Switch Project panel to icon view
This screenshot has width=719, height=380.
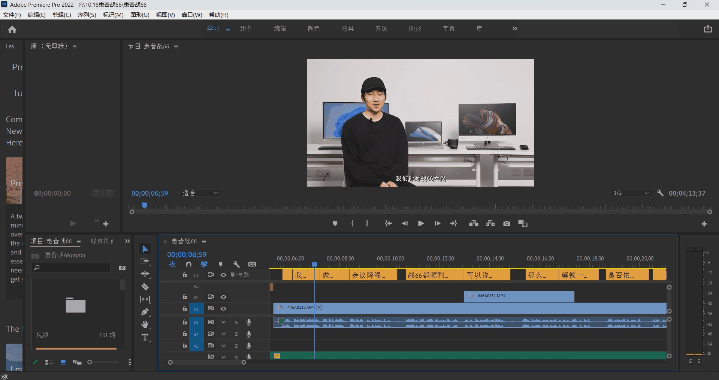(x=63, y=362)
